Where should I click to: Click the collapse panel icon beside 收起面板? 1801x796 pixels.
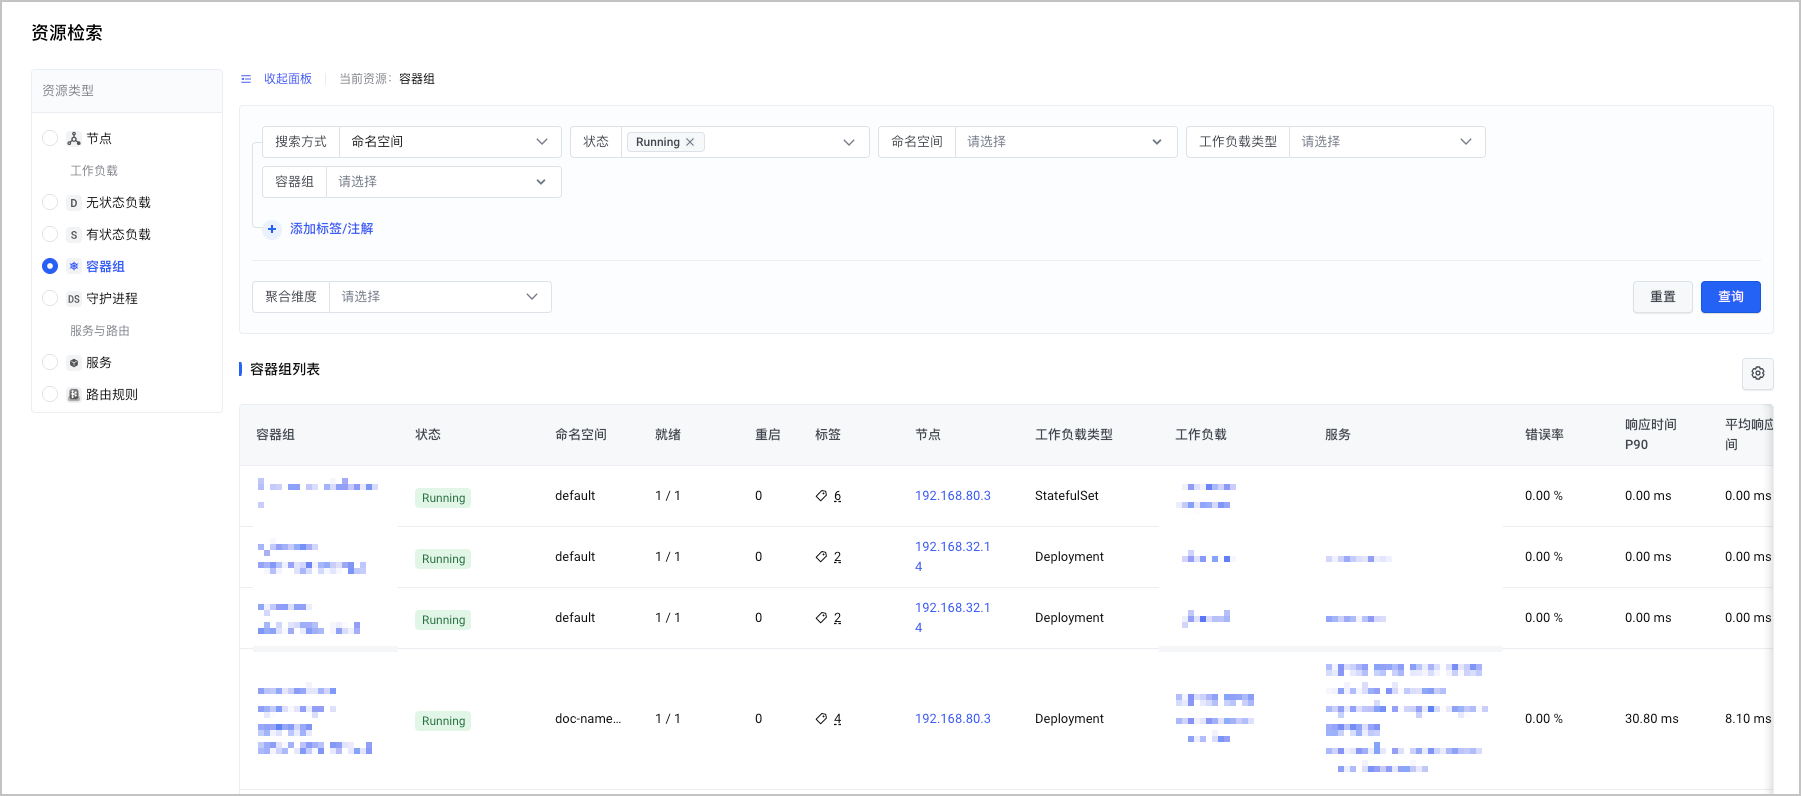[x=246, y=79]
